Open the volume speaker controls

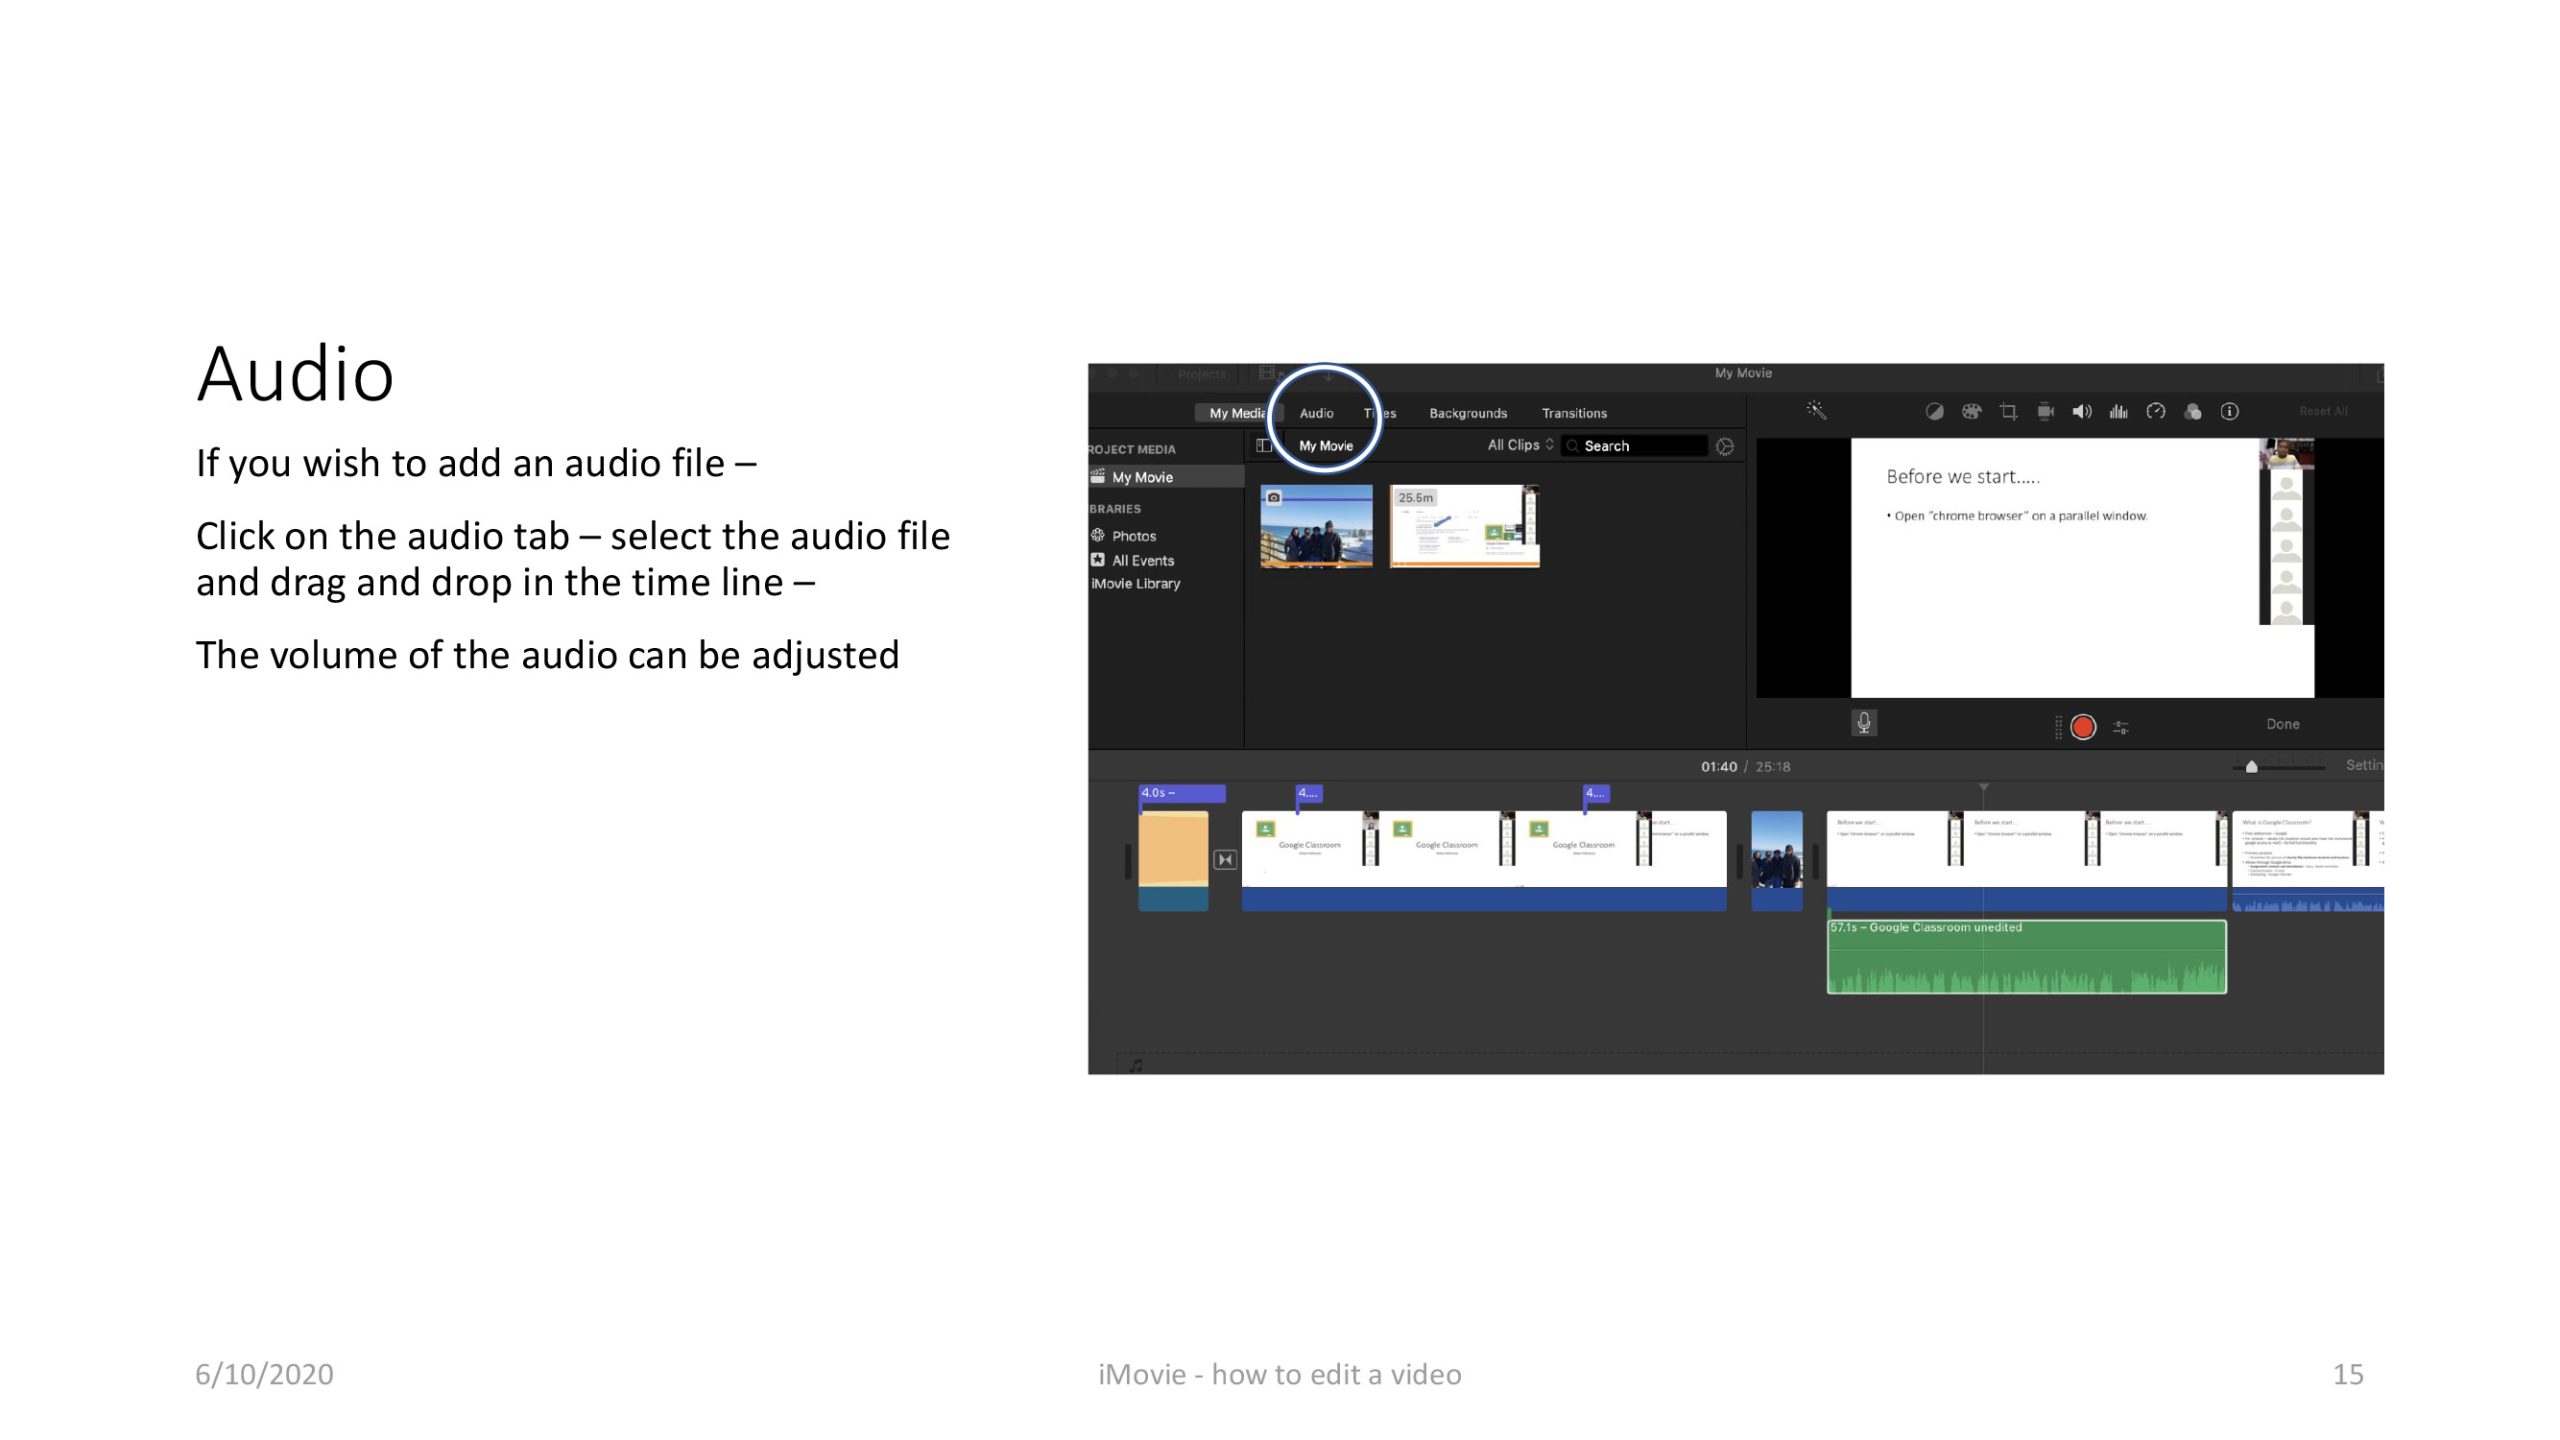click(x=2082, y=412)
